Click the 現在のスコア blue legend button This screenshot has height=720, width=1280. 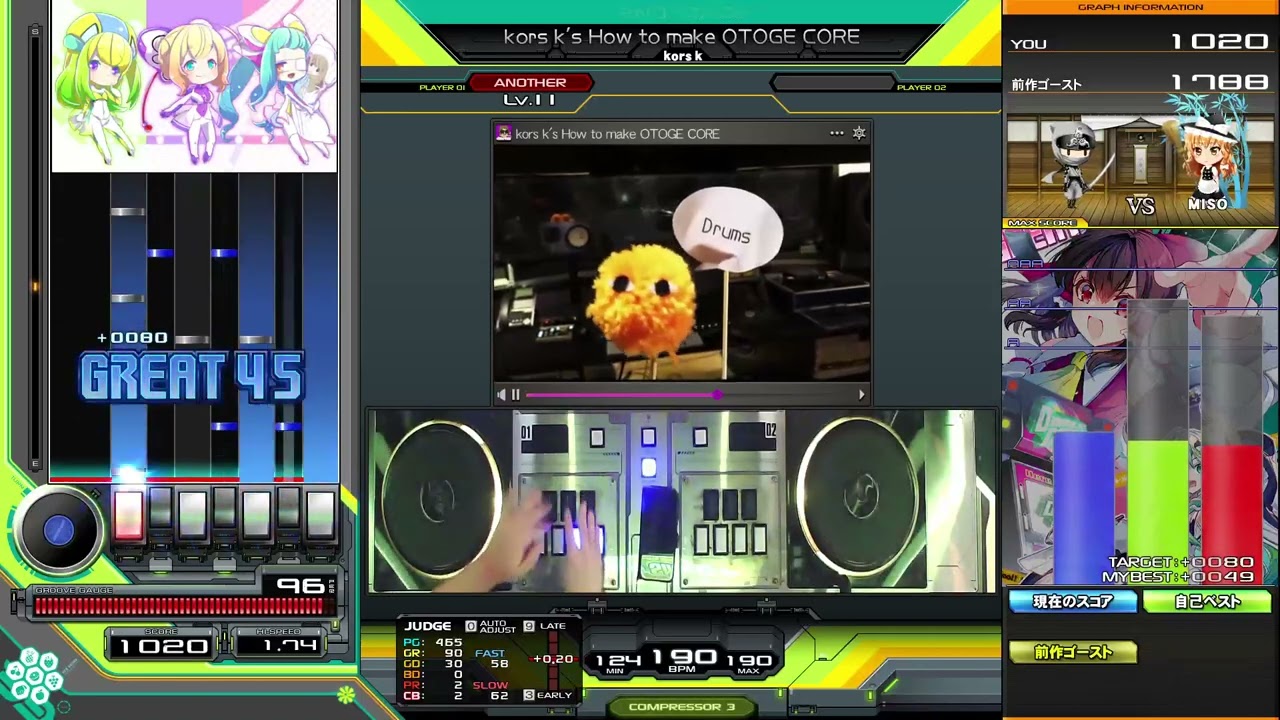[x=1073, y=602]
